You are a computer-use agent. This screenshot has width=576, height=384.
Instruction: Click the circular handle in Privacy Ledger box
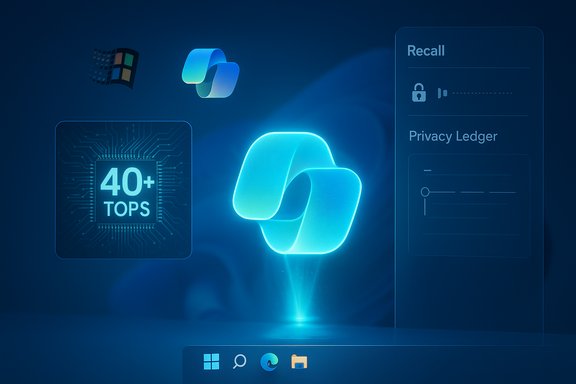[425, 192]
